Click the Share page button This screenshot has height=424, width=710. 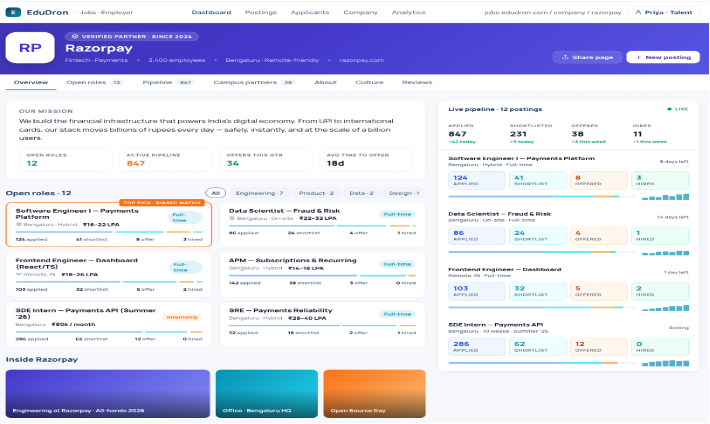coord(587,57)
